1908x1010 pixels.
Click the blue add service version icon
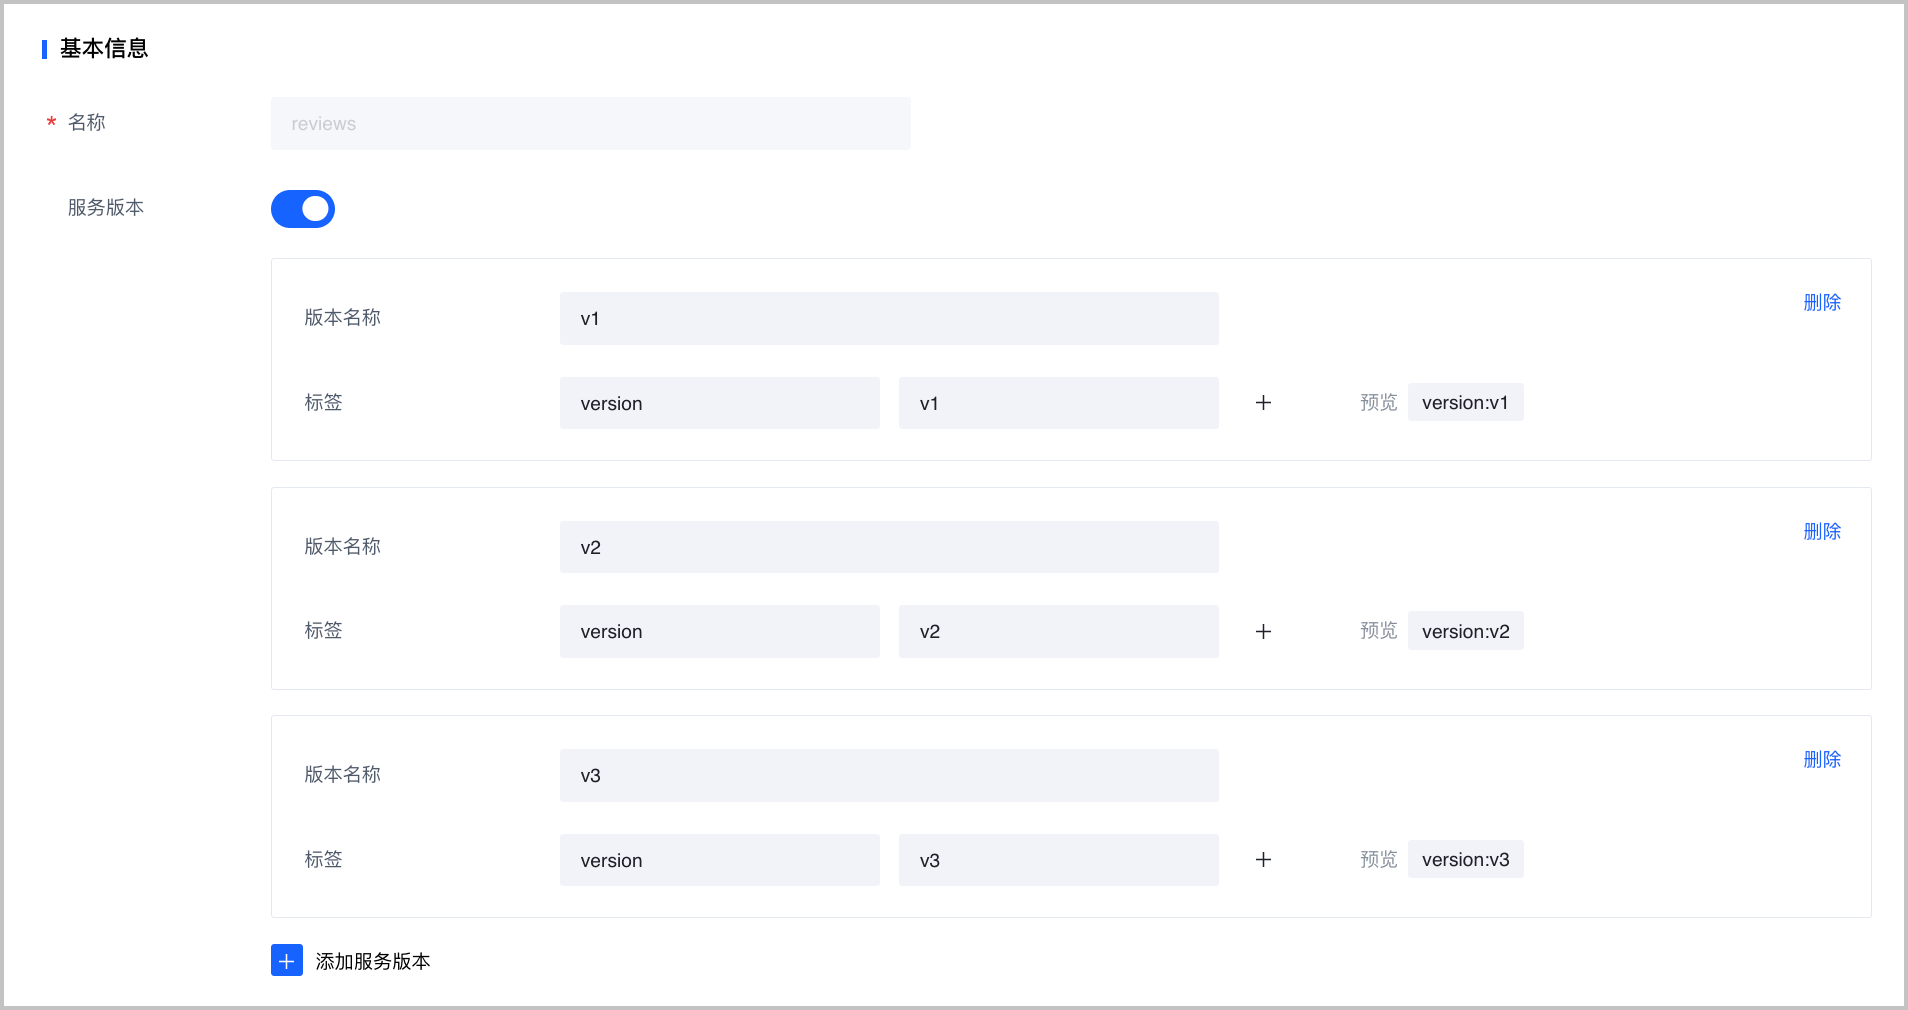[286, 961]
